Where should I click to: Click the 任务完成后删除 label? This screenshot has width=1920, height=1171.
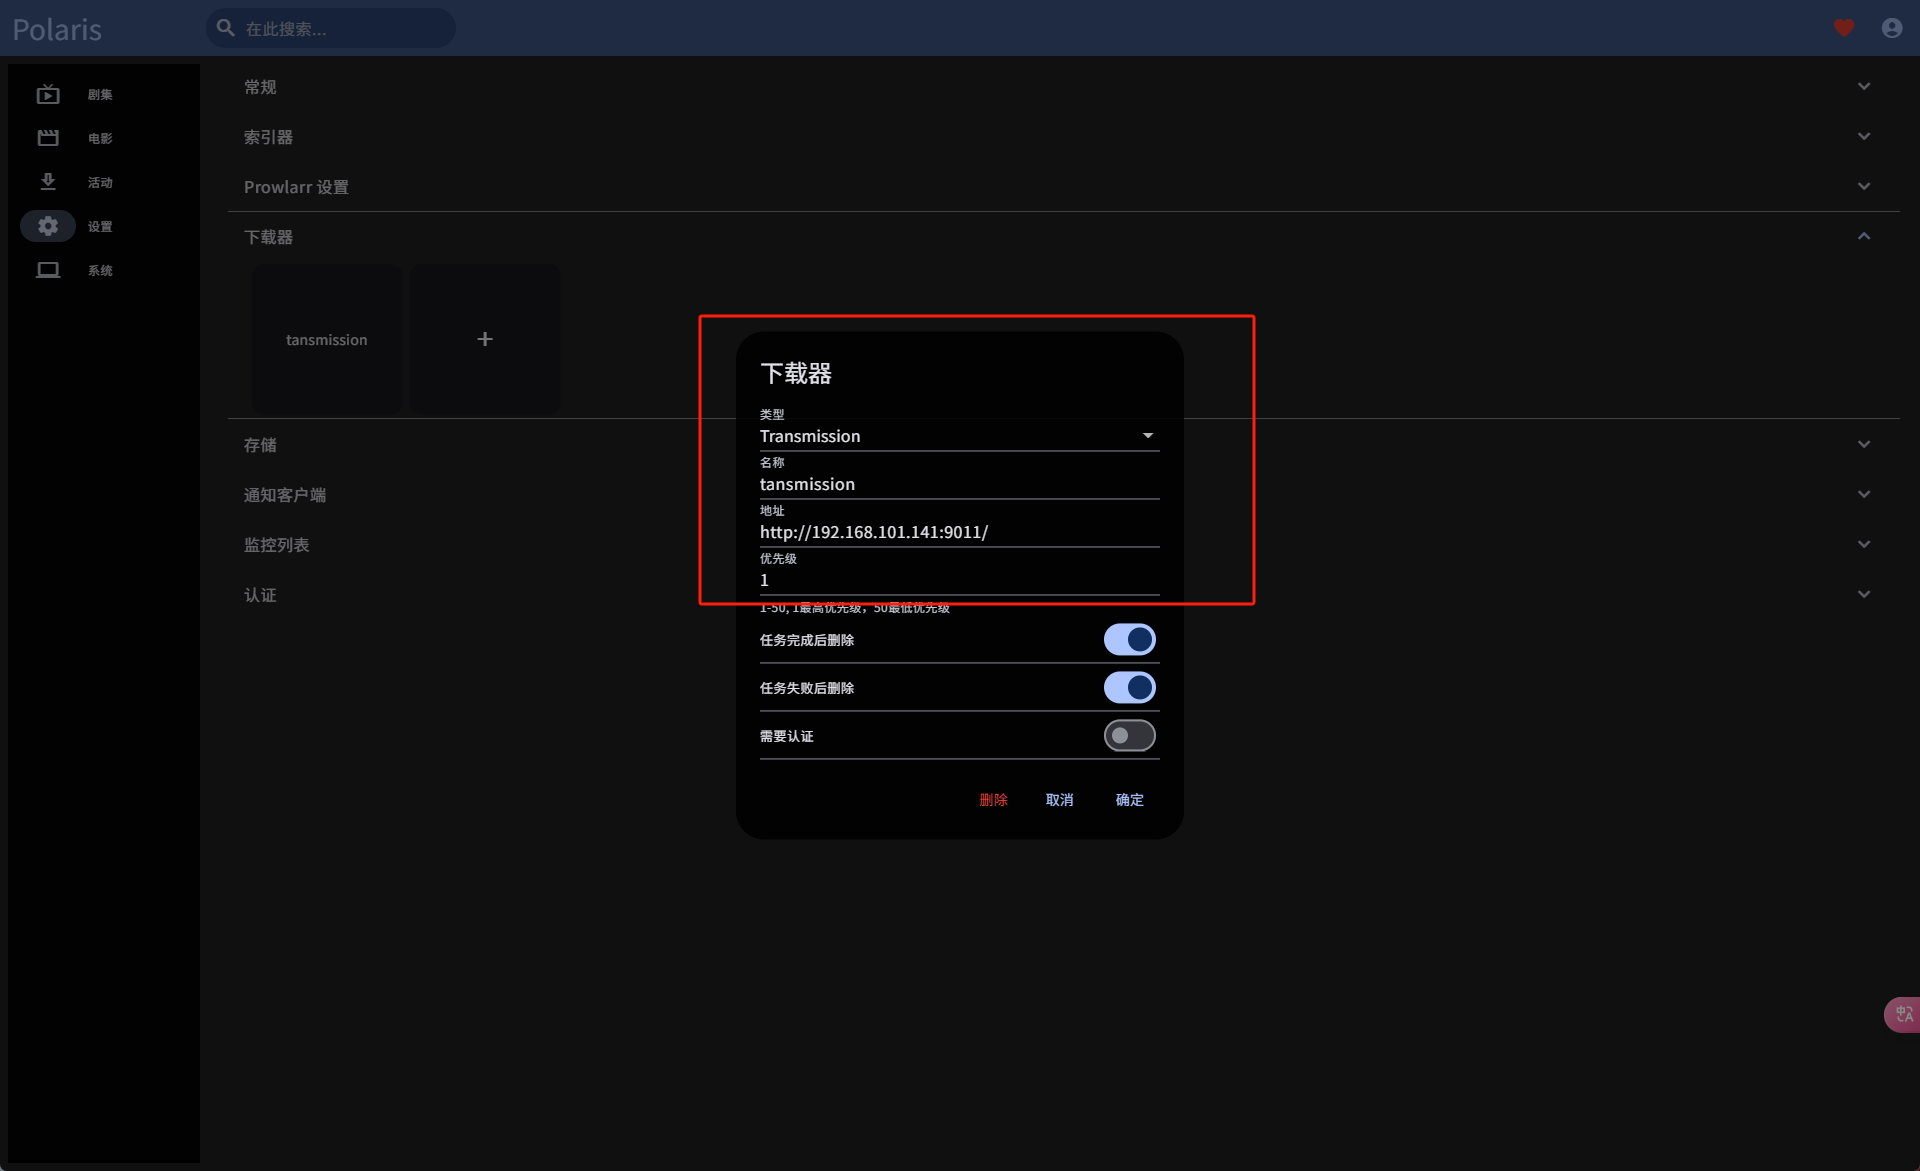tap(807, 640)
